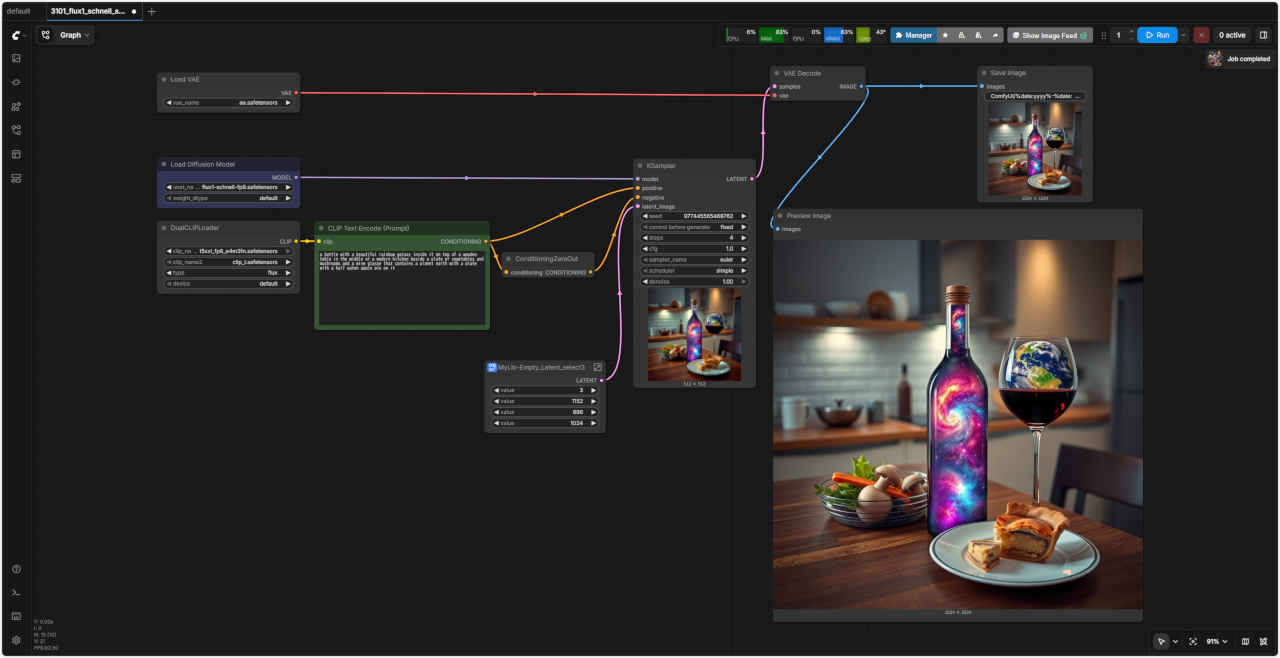The width and height of the screenshot is (1280, 658).
Task: Click the red cancel run button
Action: pyautogui.click(x=1201, y=35)
